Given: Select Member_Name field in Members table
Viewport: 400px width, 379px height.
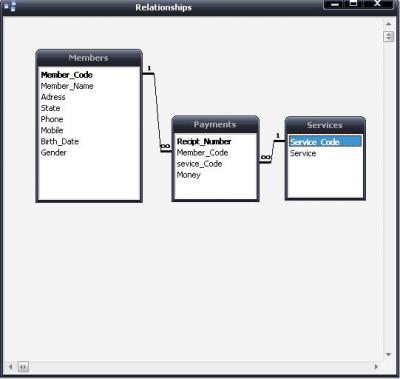Looking at the screenshot, I should click(67, 86).
